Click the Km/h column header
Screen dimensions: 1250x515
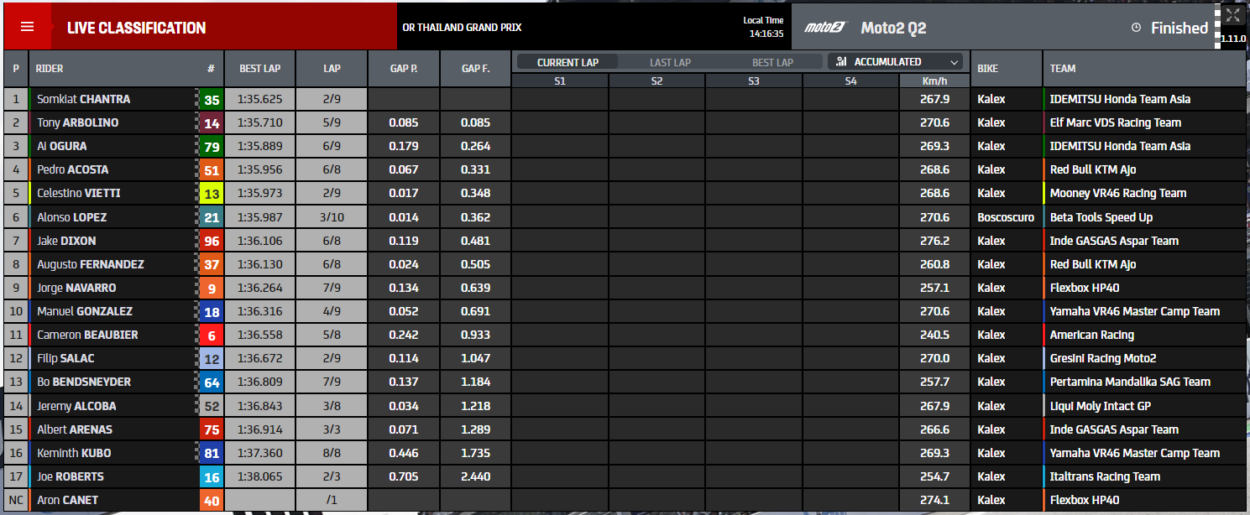(x=934, y=81)
